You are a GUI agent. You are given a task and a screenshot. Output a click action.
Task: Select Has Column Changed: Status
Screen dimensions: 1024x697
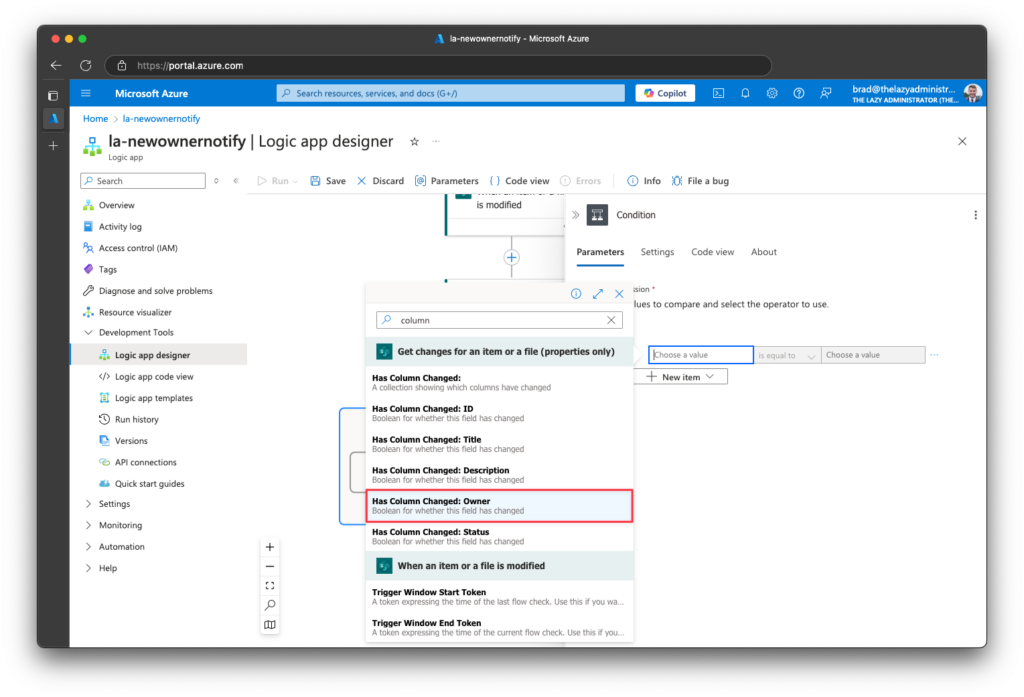499,536
